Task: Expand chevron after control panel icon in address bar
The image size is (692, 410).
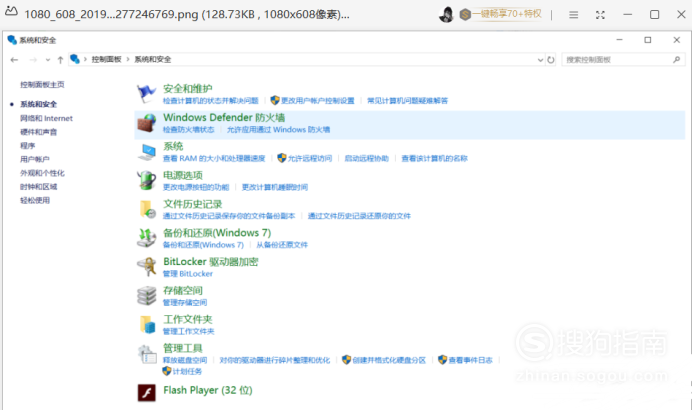Action: (x=85, y=59)
